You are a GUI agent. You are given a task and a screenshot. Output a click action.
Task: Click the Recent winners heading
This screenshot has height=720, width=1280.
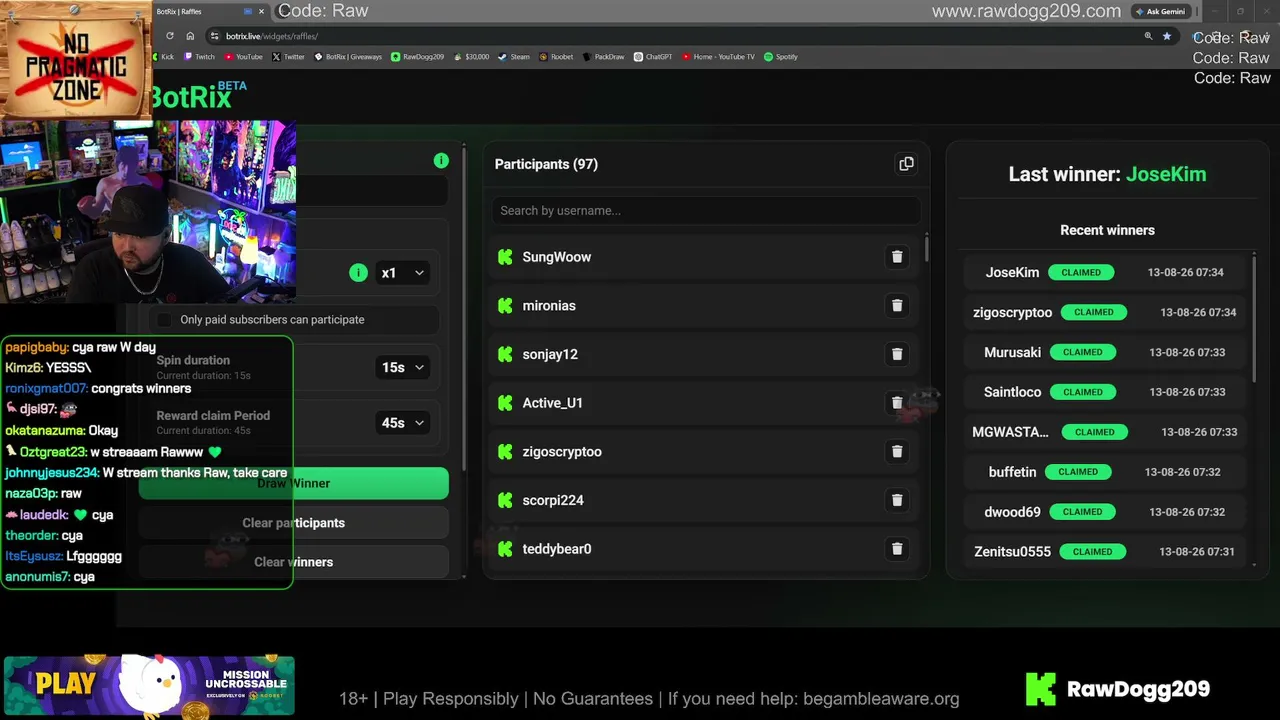(x=1107, y=230)
